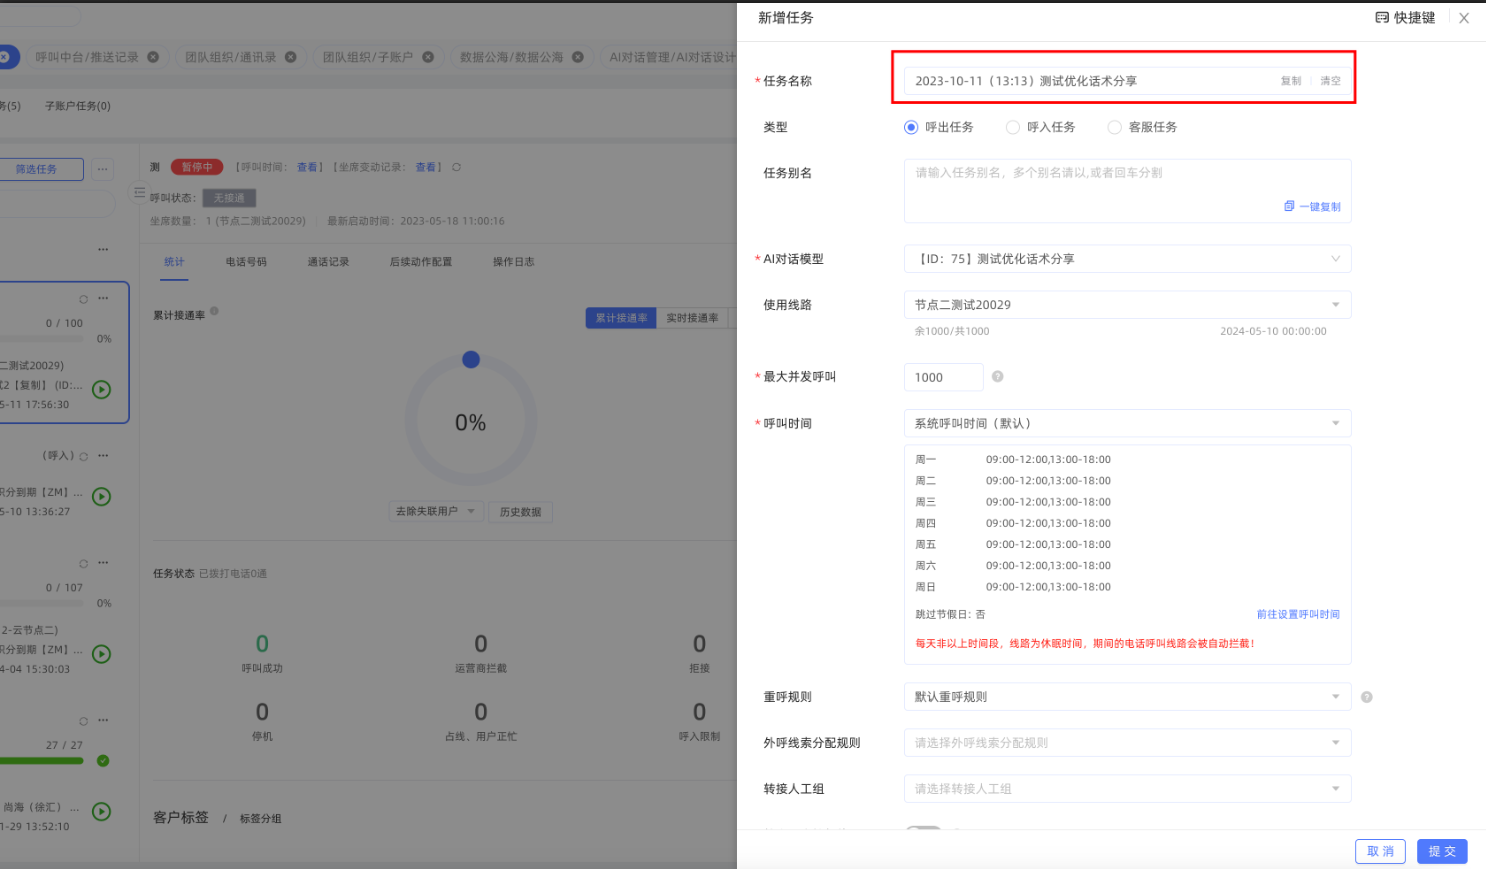Click the help icon beside 最大并发呼叫
Image resolution: width=1486 pixels, height=869 pixels.
[997, 377]
